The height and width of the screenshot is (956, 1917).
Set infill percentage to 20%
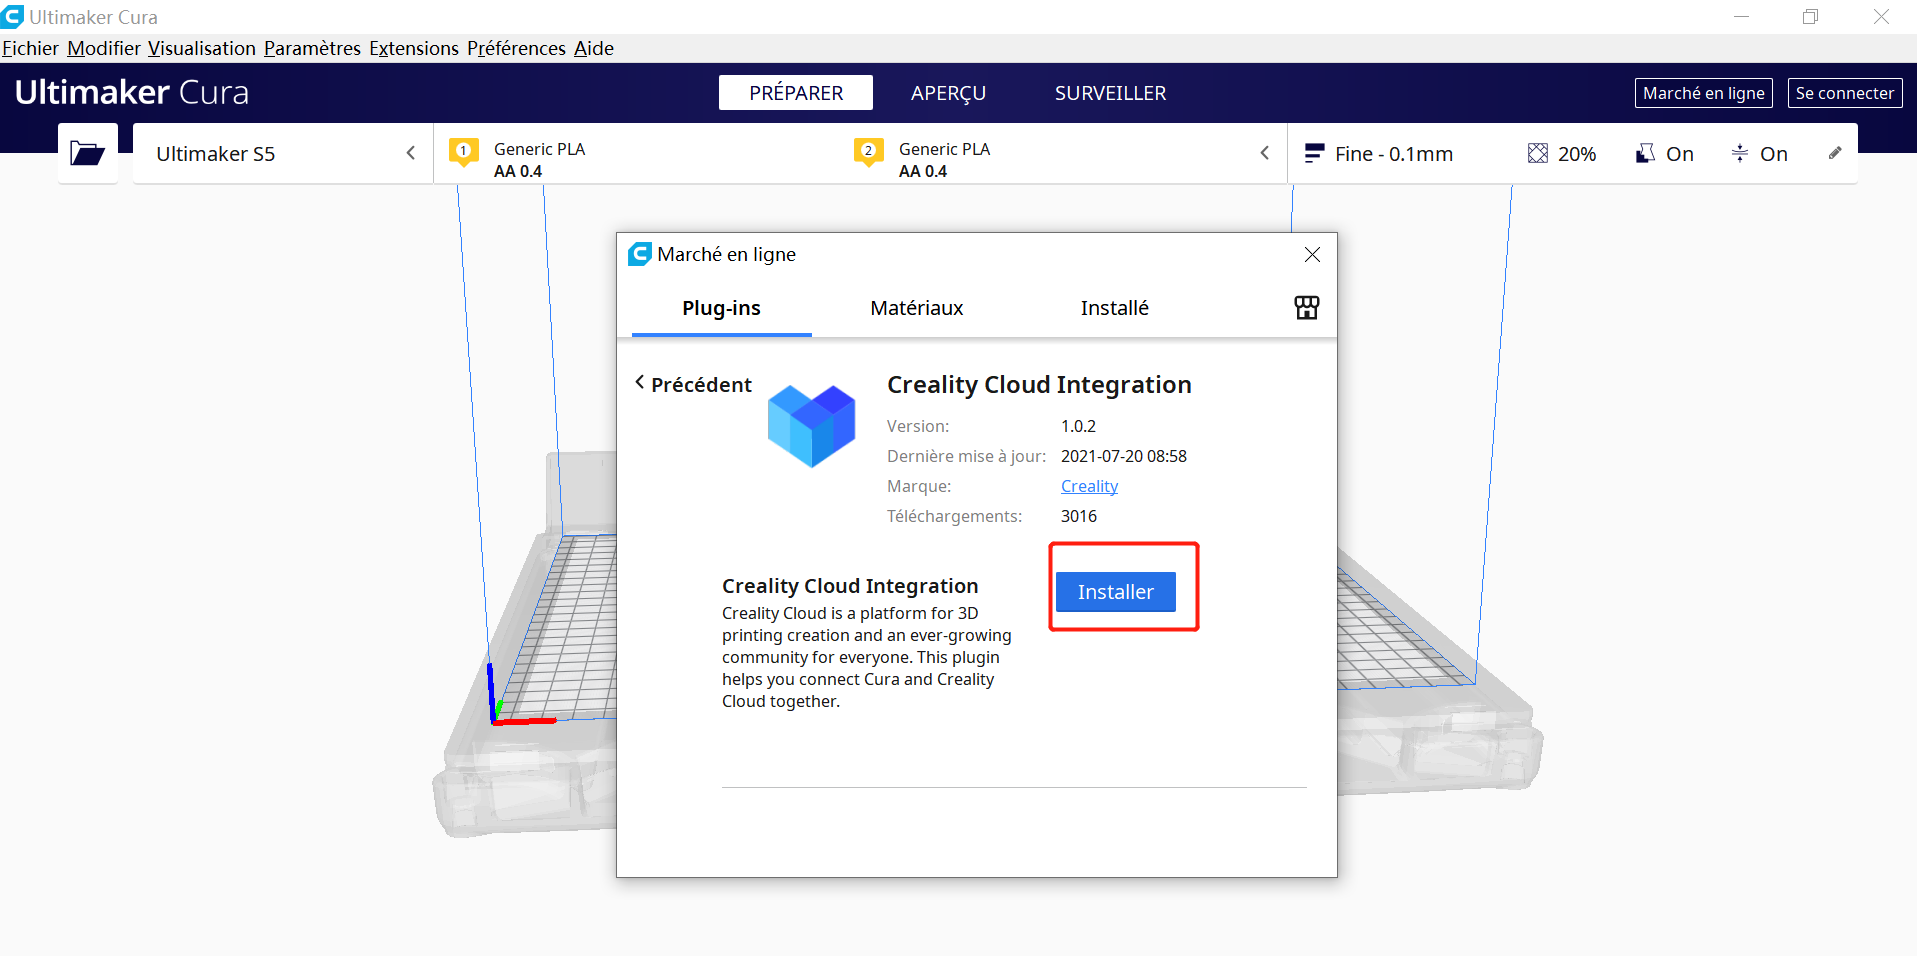tap(1575, 153)
